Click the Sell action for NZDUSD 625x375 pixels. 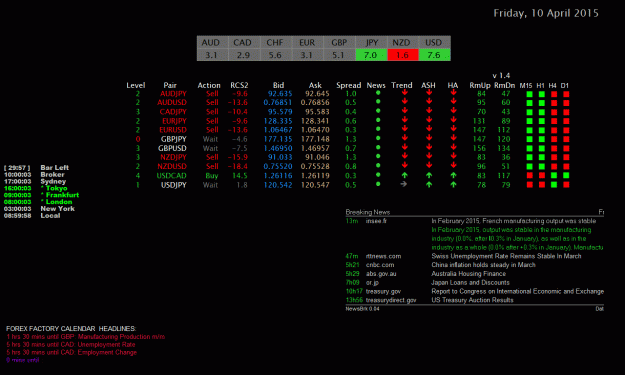point(212,166)
